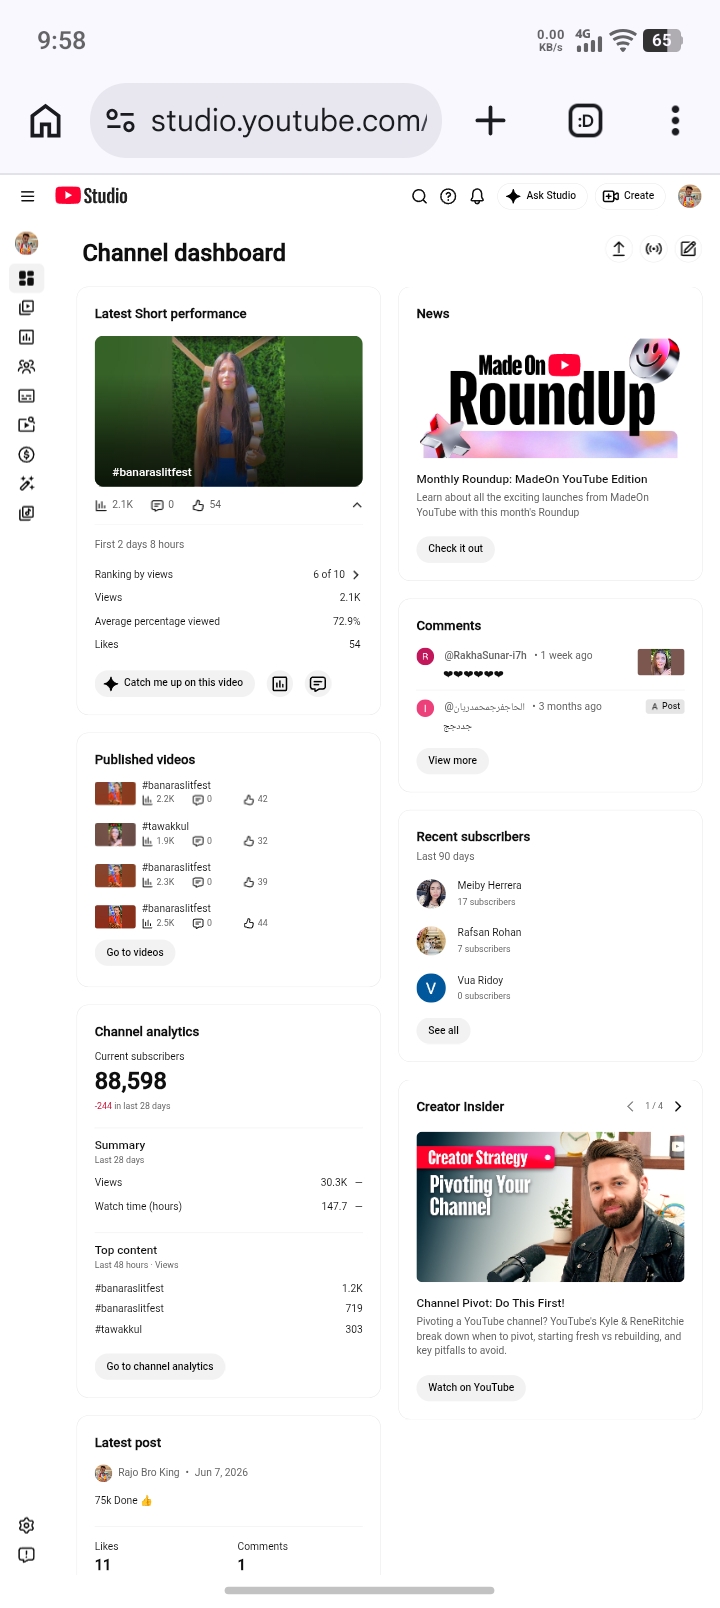Open account avatar in Studio header
The height and width of the screenshot is (1608, 720).
[689, 196]
